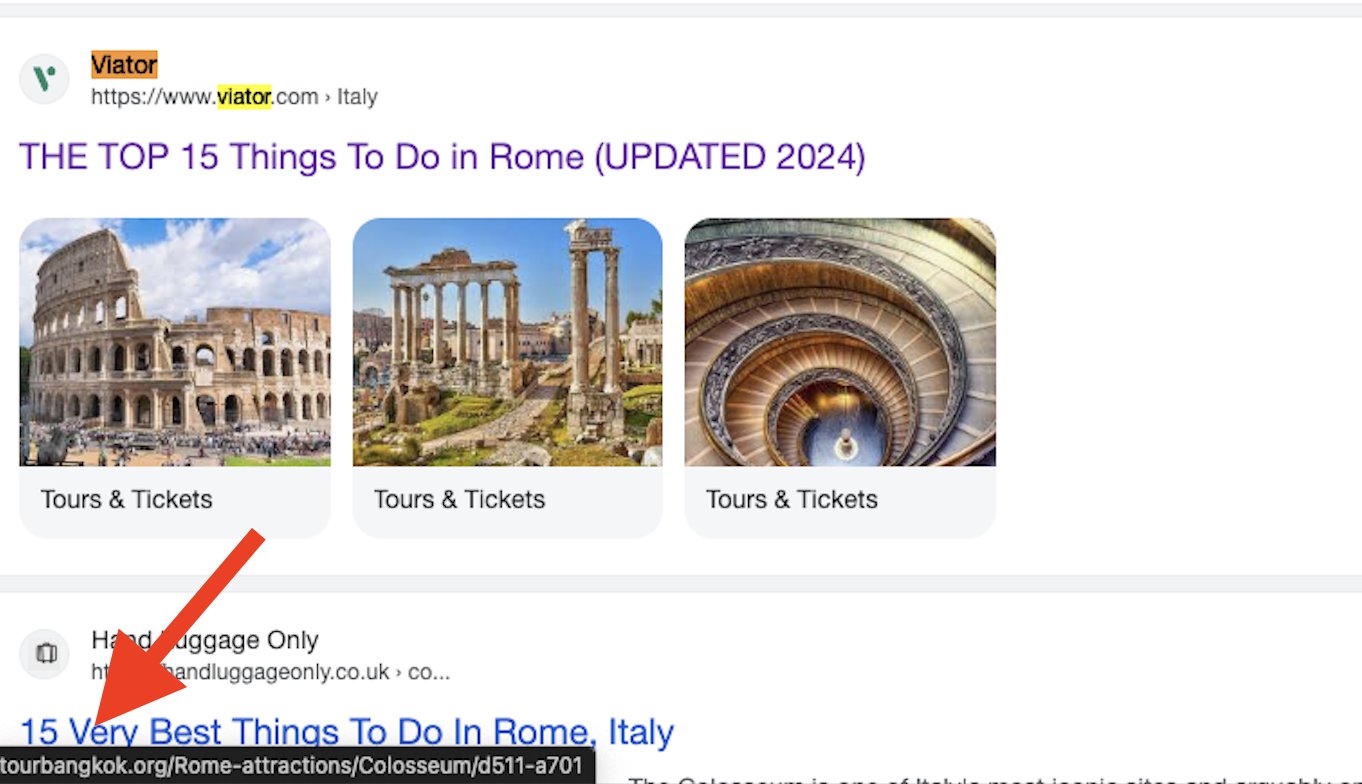The image size is (1362, 784).
Task: Open the Viator site name
Action: (x=124, y=65)
